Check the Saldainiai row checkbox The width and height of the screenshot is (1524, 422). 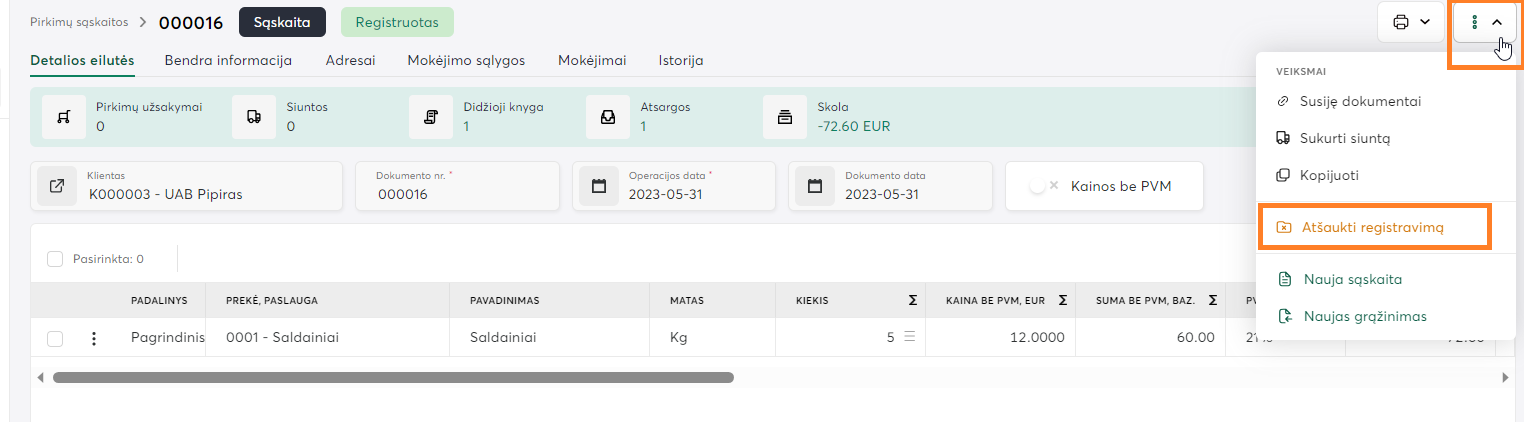pos(56,338)
